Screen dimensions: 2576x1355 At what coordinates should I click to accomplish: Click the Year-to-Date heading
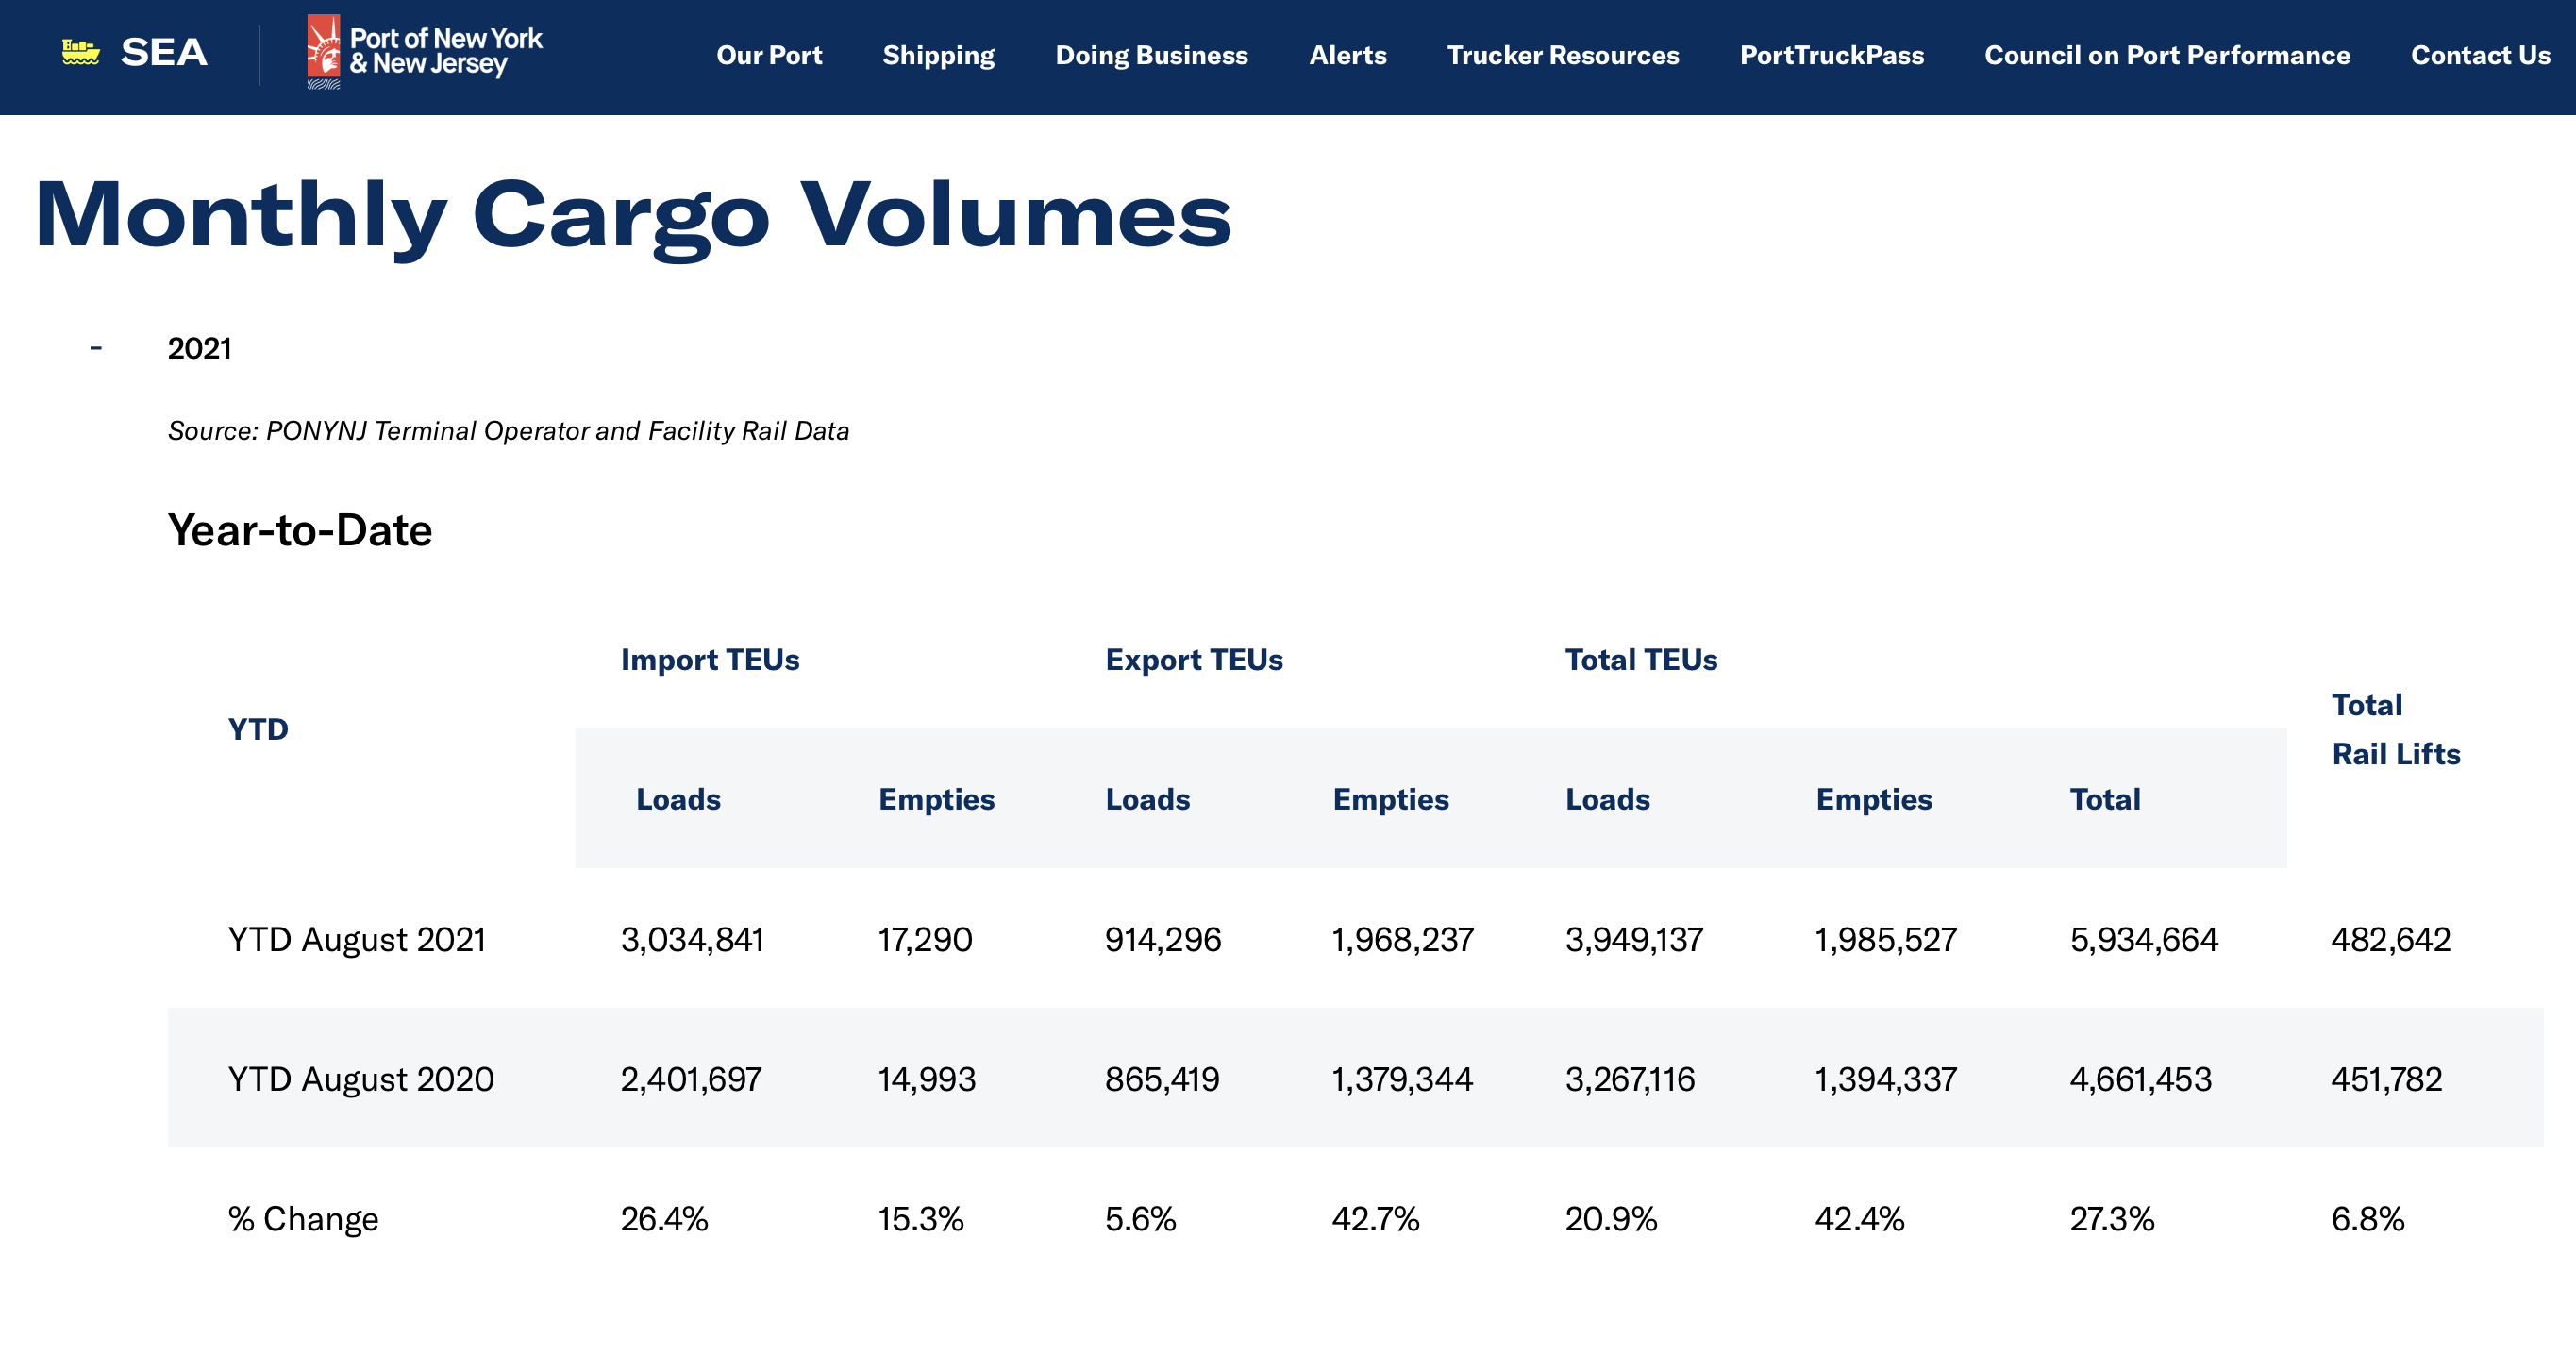coord(299,530)
